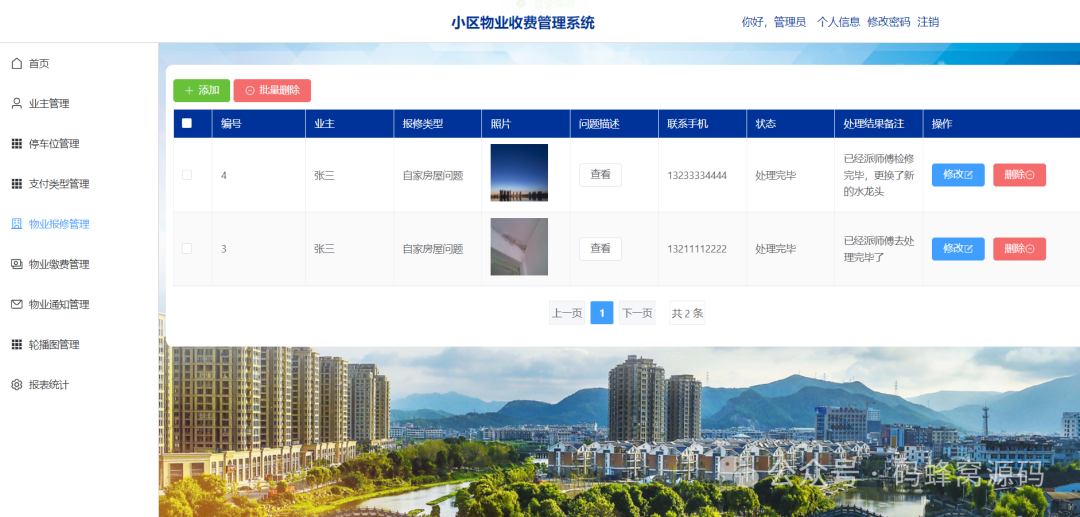Open the wall crack photo thumbnail
Image resolution: width=1080 pixels, height=517 pixels.
pos(519,246)
